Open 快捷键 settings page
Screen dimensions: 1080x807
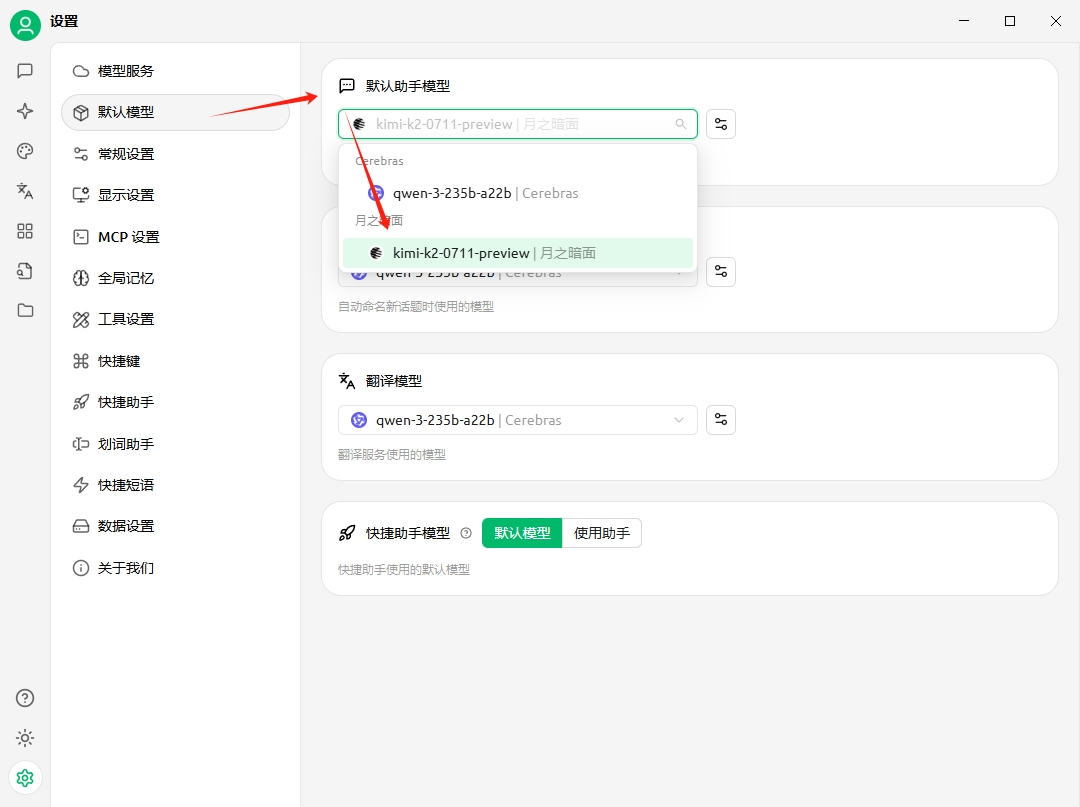point(176,361)
